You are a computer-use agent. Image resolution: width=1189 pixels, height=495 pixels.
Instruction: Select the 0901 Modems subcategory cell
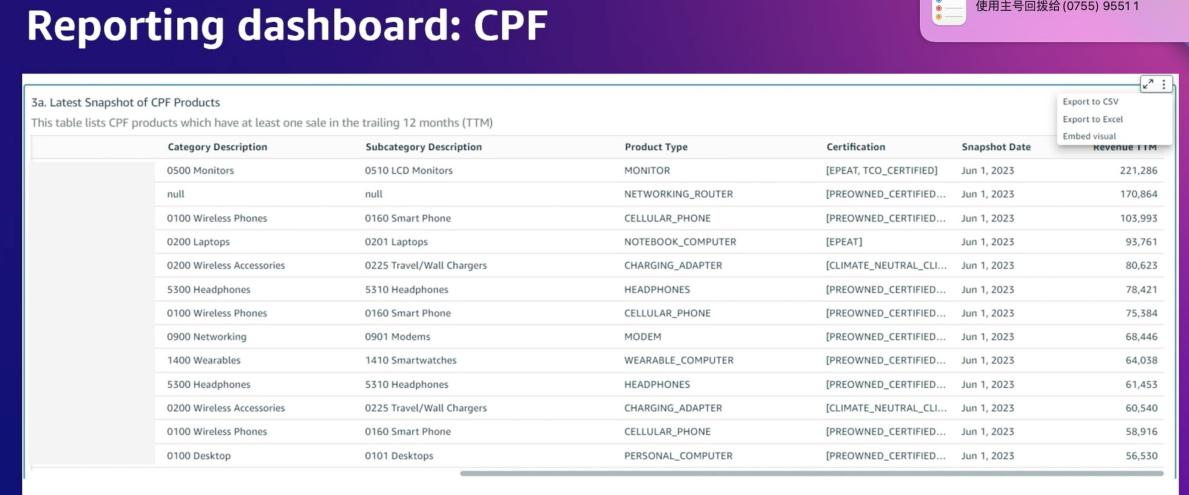click(x=397, y=337)
